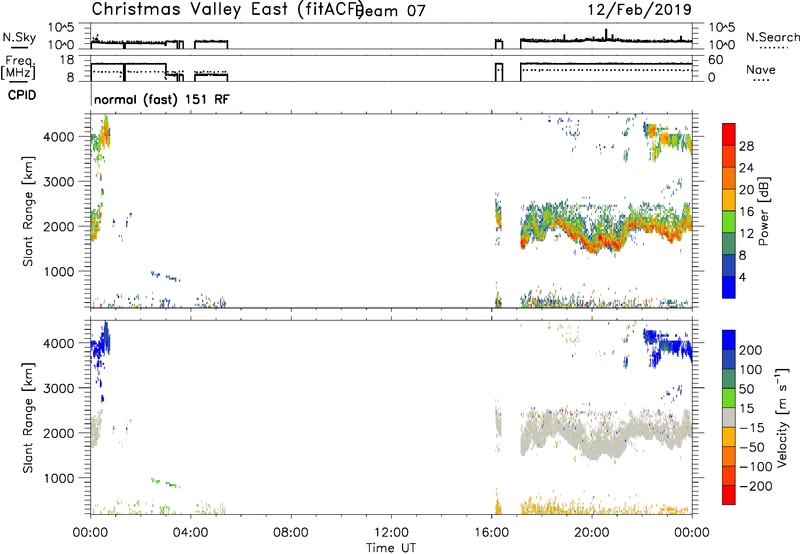This screenshot has width=800, height=554.
Task: Click the 'Velocity [m s-1]' colorbar label
Action: (x=782, y=417)
